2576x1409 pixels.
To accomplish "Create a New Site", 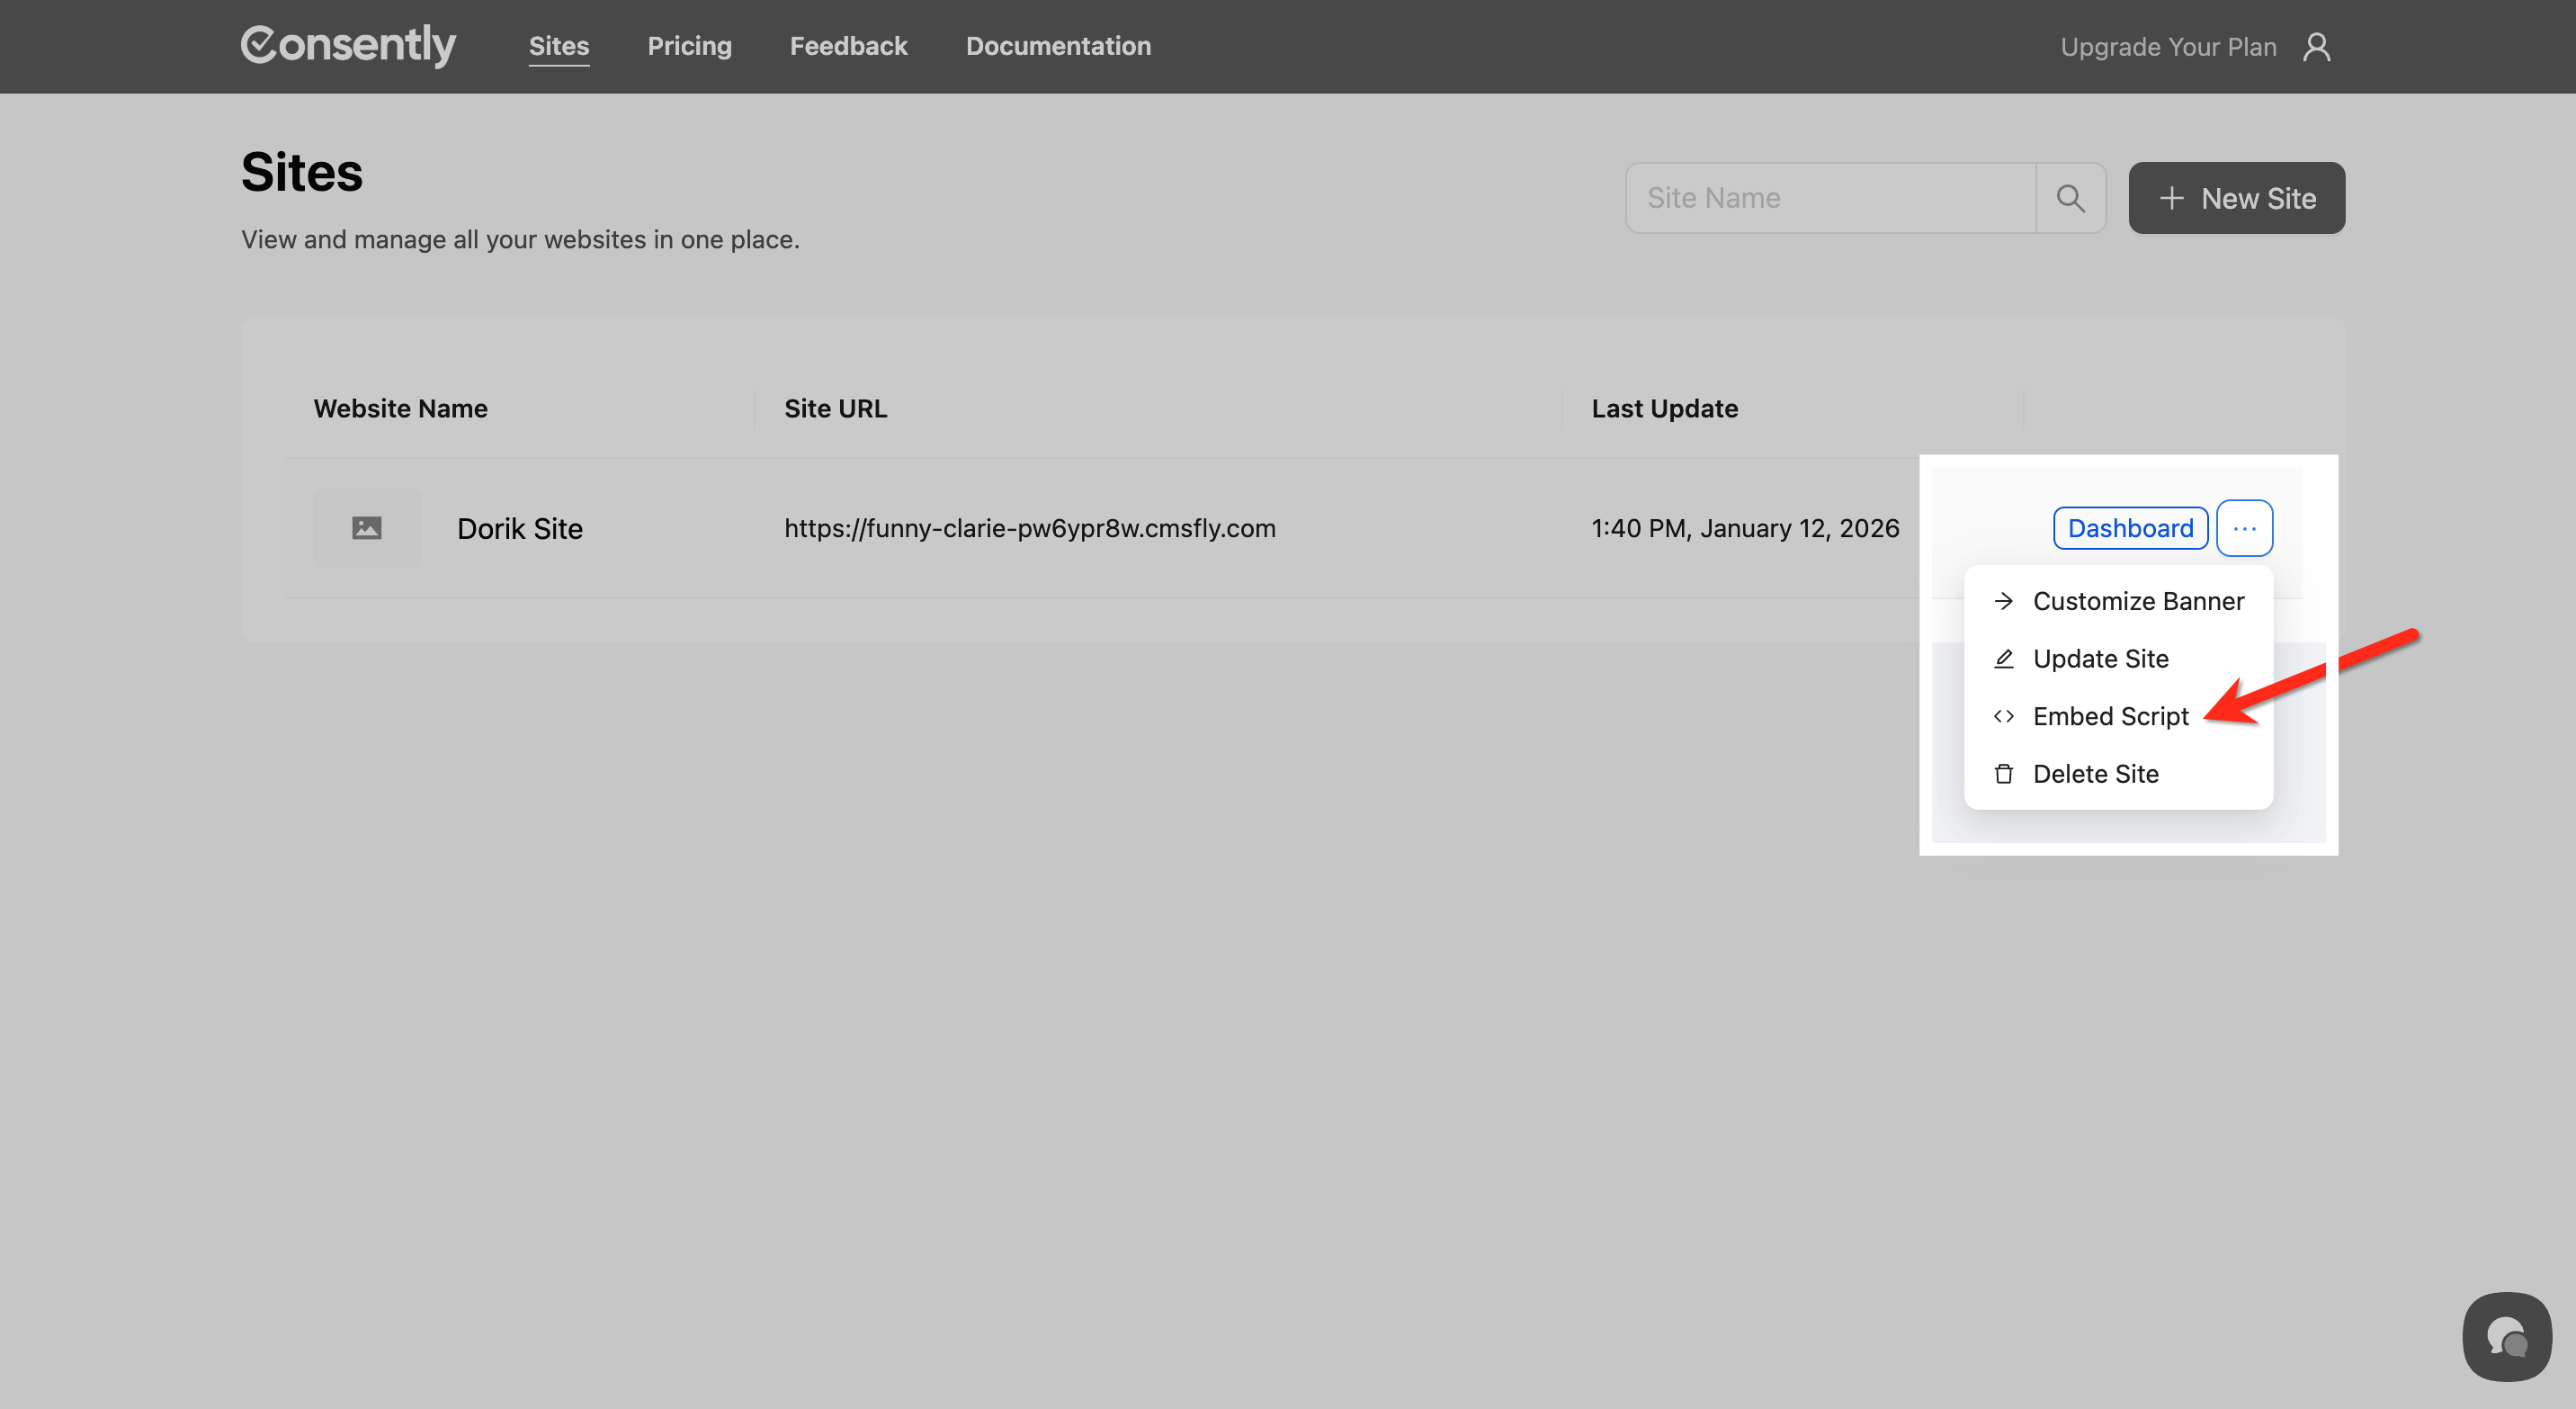I will [2237, 197].
